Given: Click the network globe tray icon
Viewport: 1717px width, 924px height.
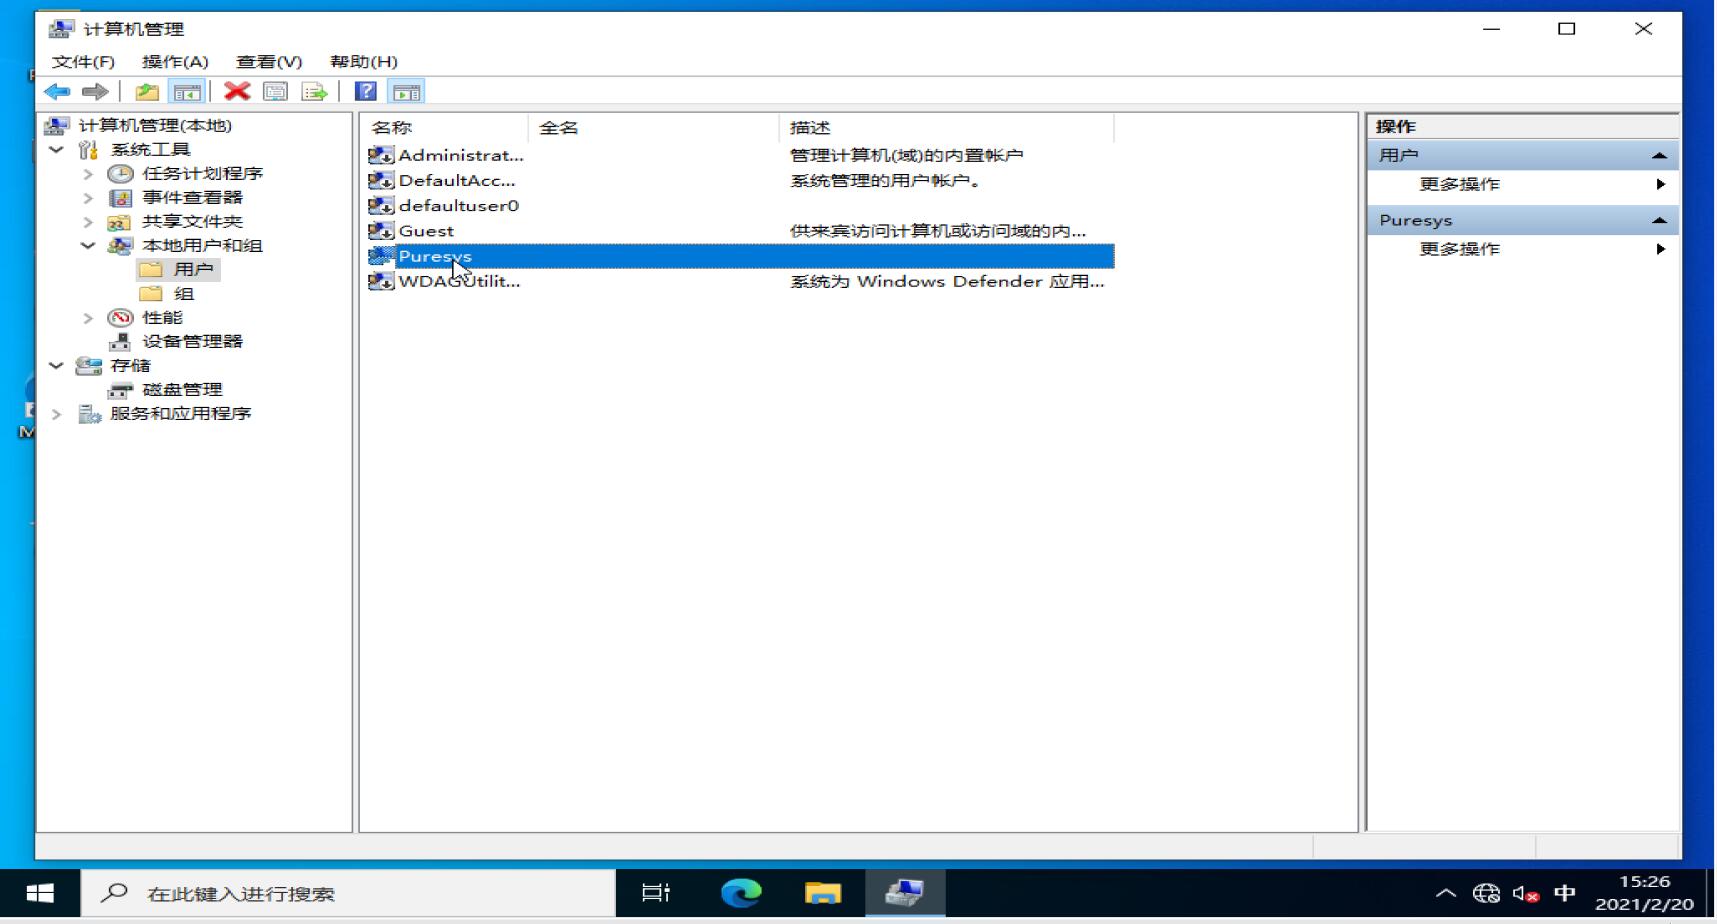Looking at the screenshot, I should [1486, 893].
